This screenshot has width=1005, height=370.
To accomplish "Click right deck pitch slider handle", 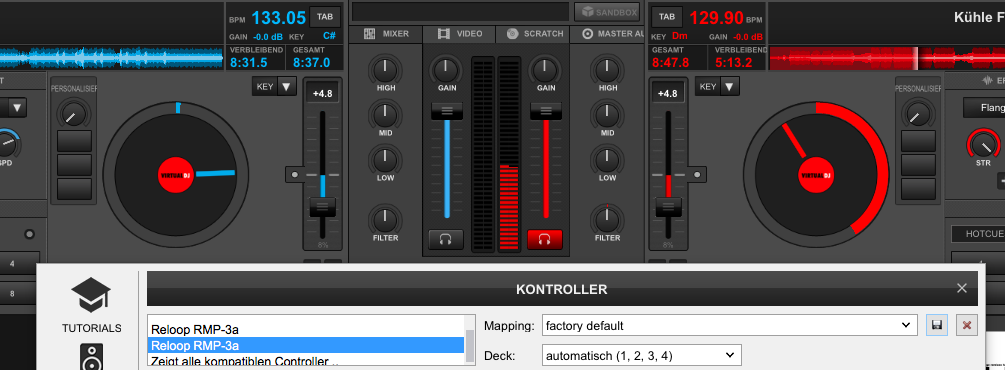I will 668,207.
